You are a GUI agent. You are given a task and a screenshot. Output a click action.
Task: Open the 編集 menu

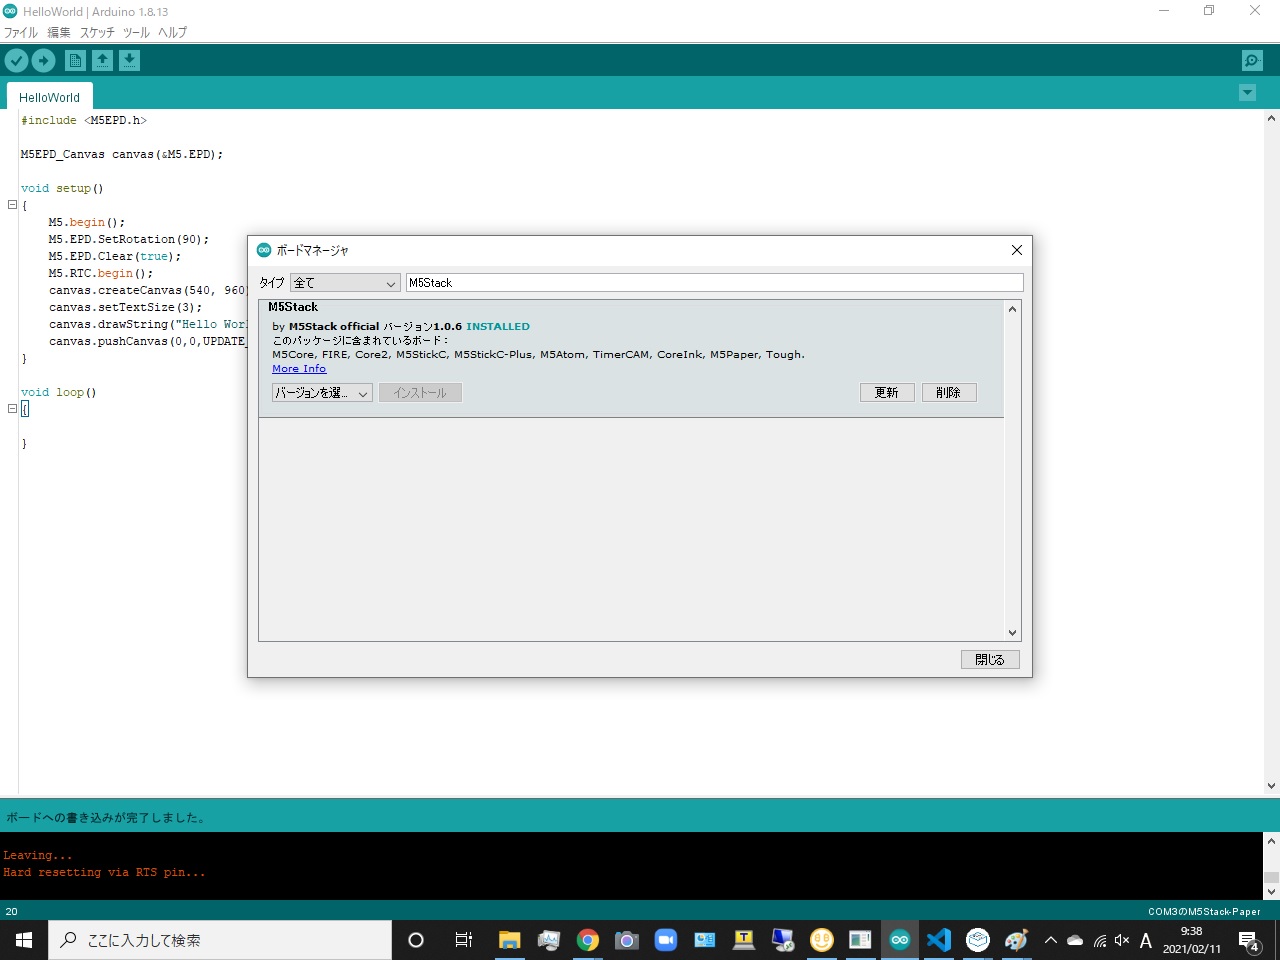pyautogui.click(x=59, y=32)
